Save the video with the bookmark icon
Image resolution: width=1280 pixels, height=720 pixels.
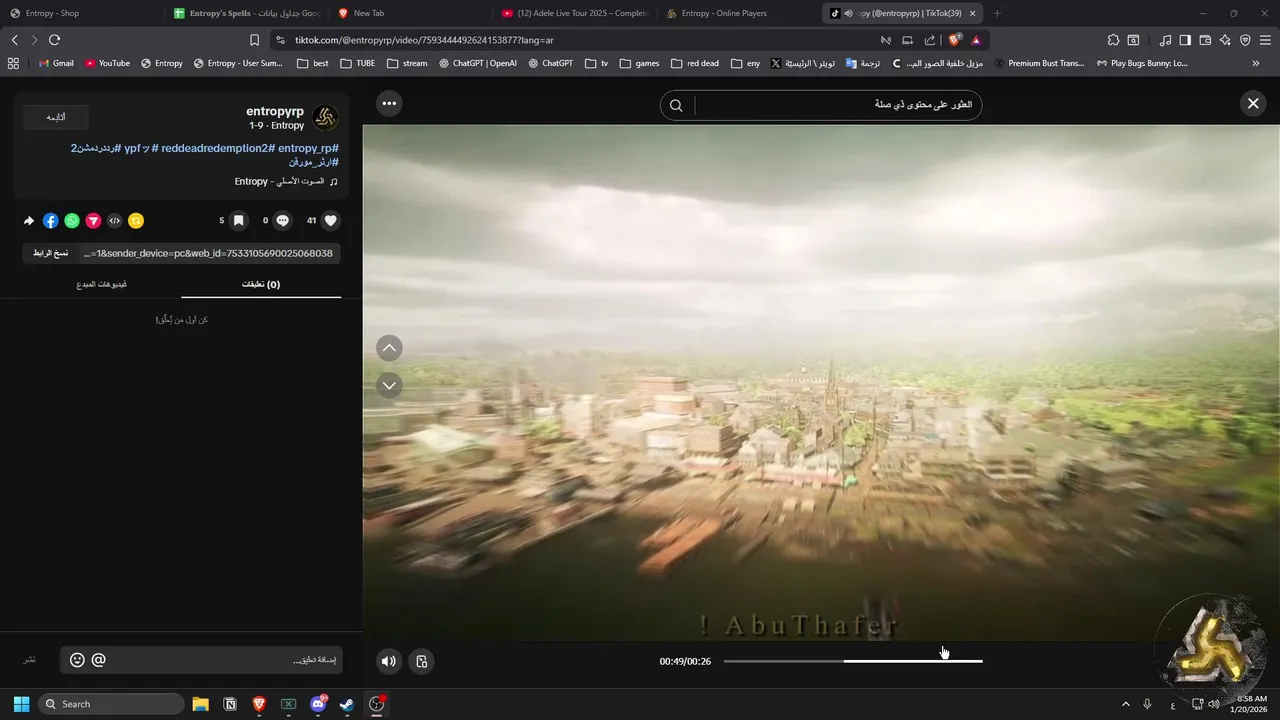coord(238,221)
